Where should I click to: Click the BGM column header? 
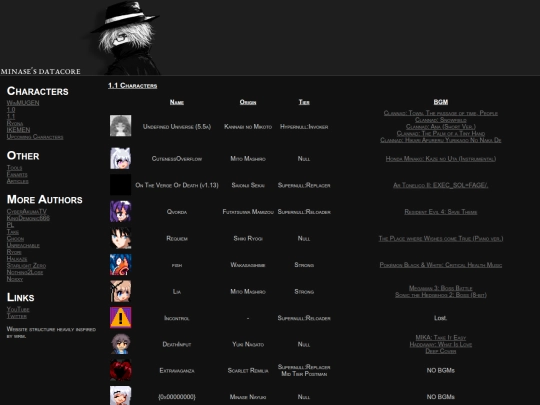click(441, 102)
